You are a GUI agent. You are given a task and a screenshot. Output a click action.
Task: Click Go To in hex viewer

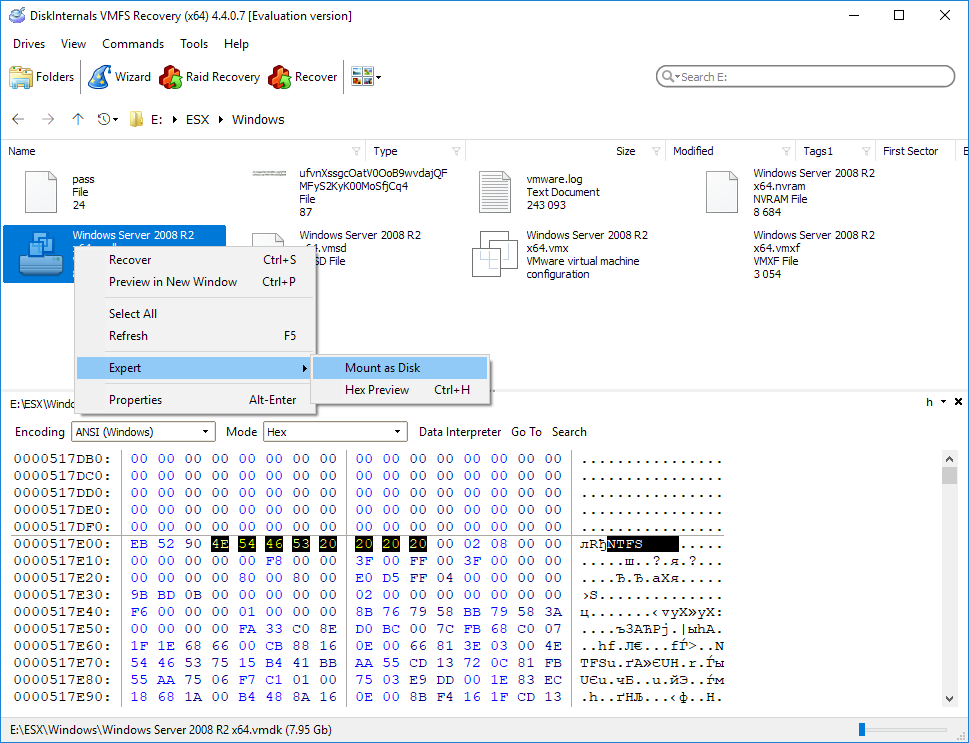pyautogui.click(x=526, y=431)
